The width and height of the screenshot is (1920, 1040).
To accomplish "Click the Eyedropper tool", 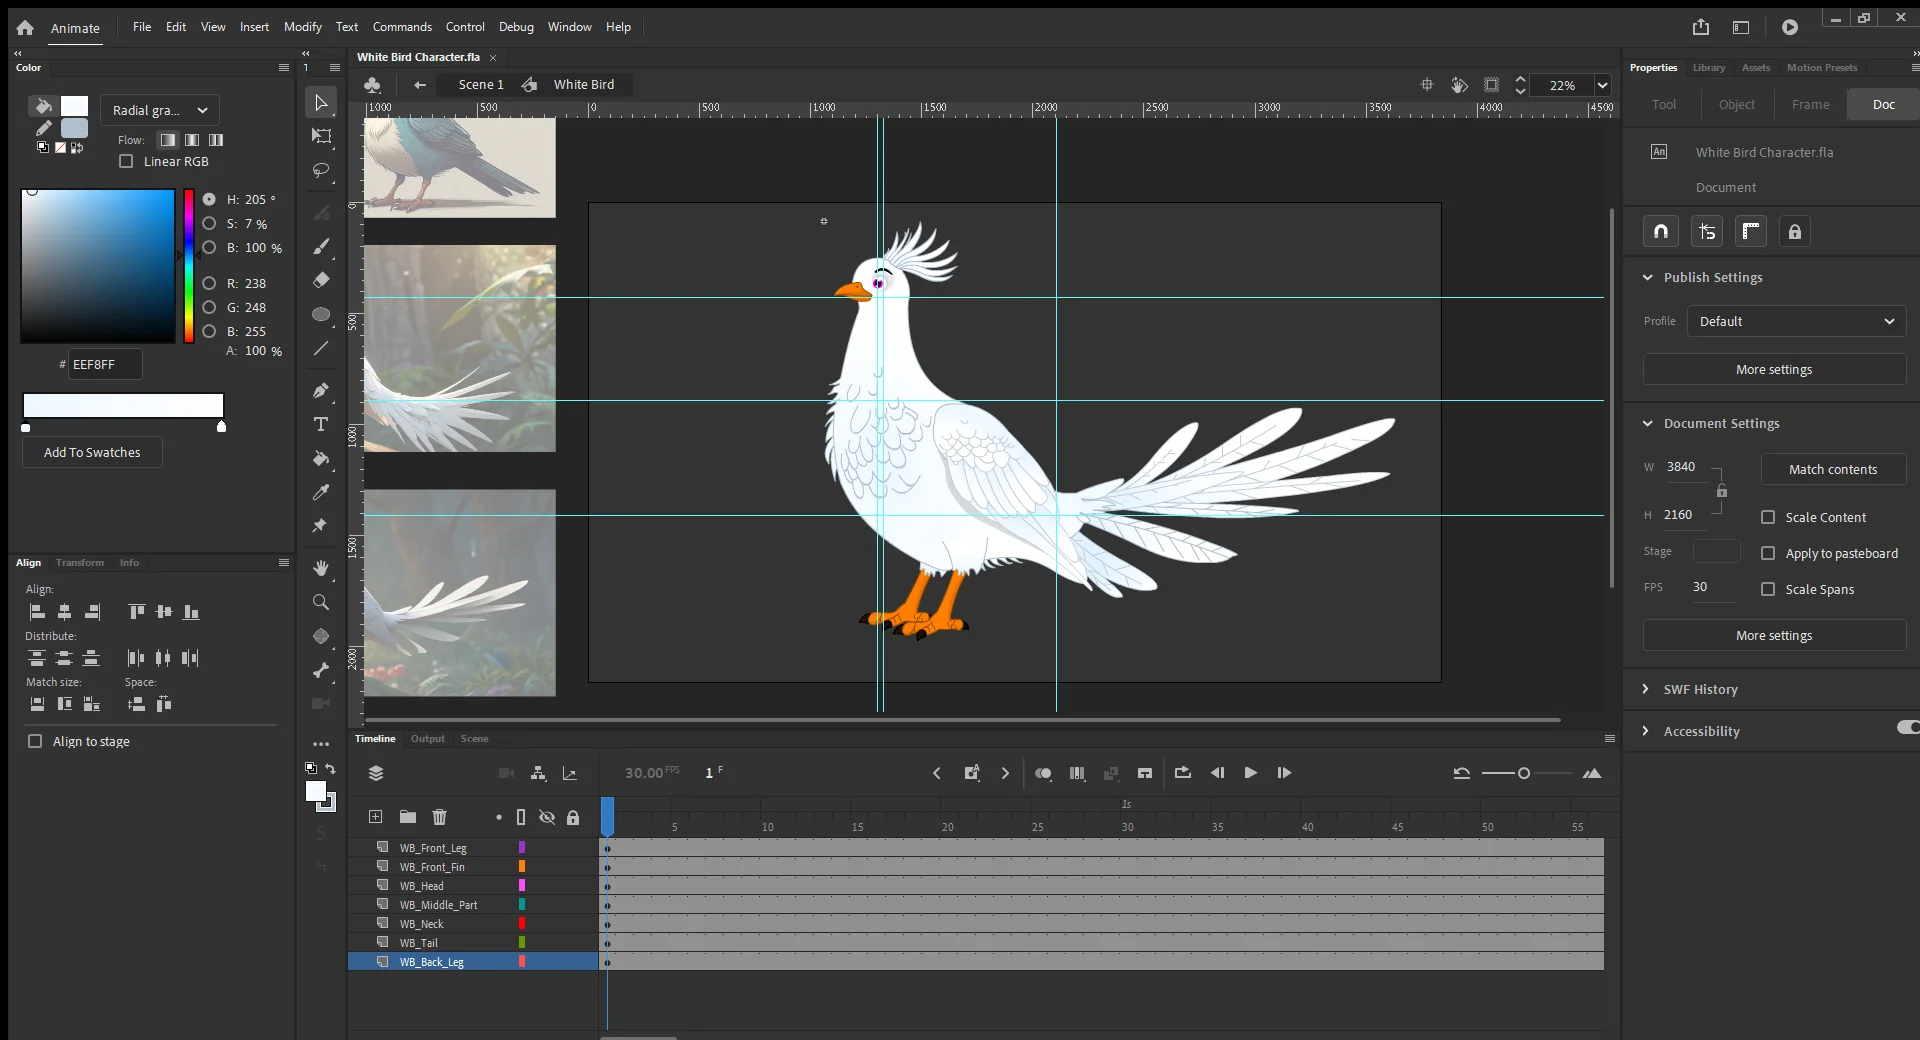I will [321, 492].
